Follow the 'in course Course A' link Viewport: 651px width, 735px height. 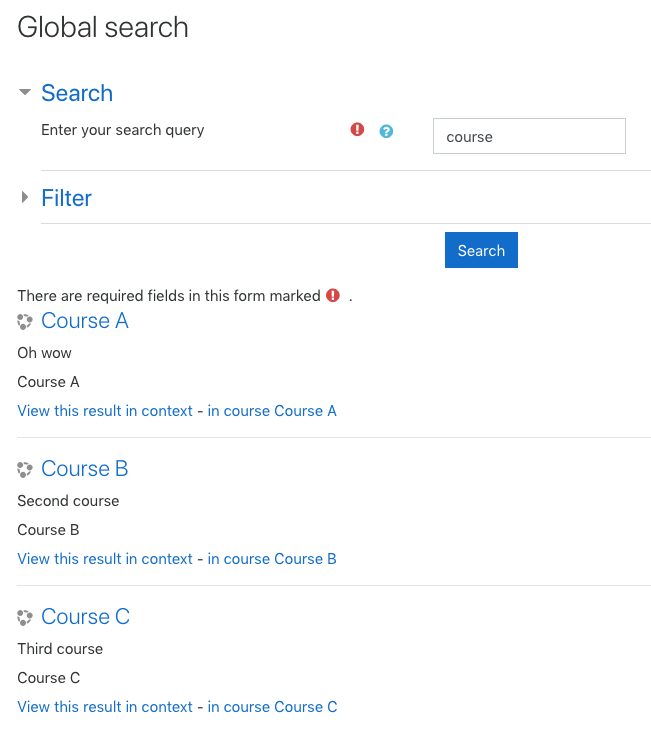[272, 411]
